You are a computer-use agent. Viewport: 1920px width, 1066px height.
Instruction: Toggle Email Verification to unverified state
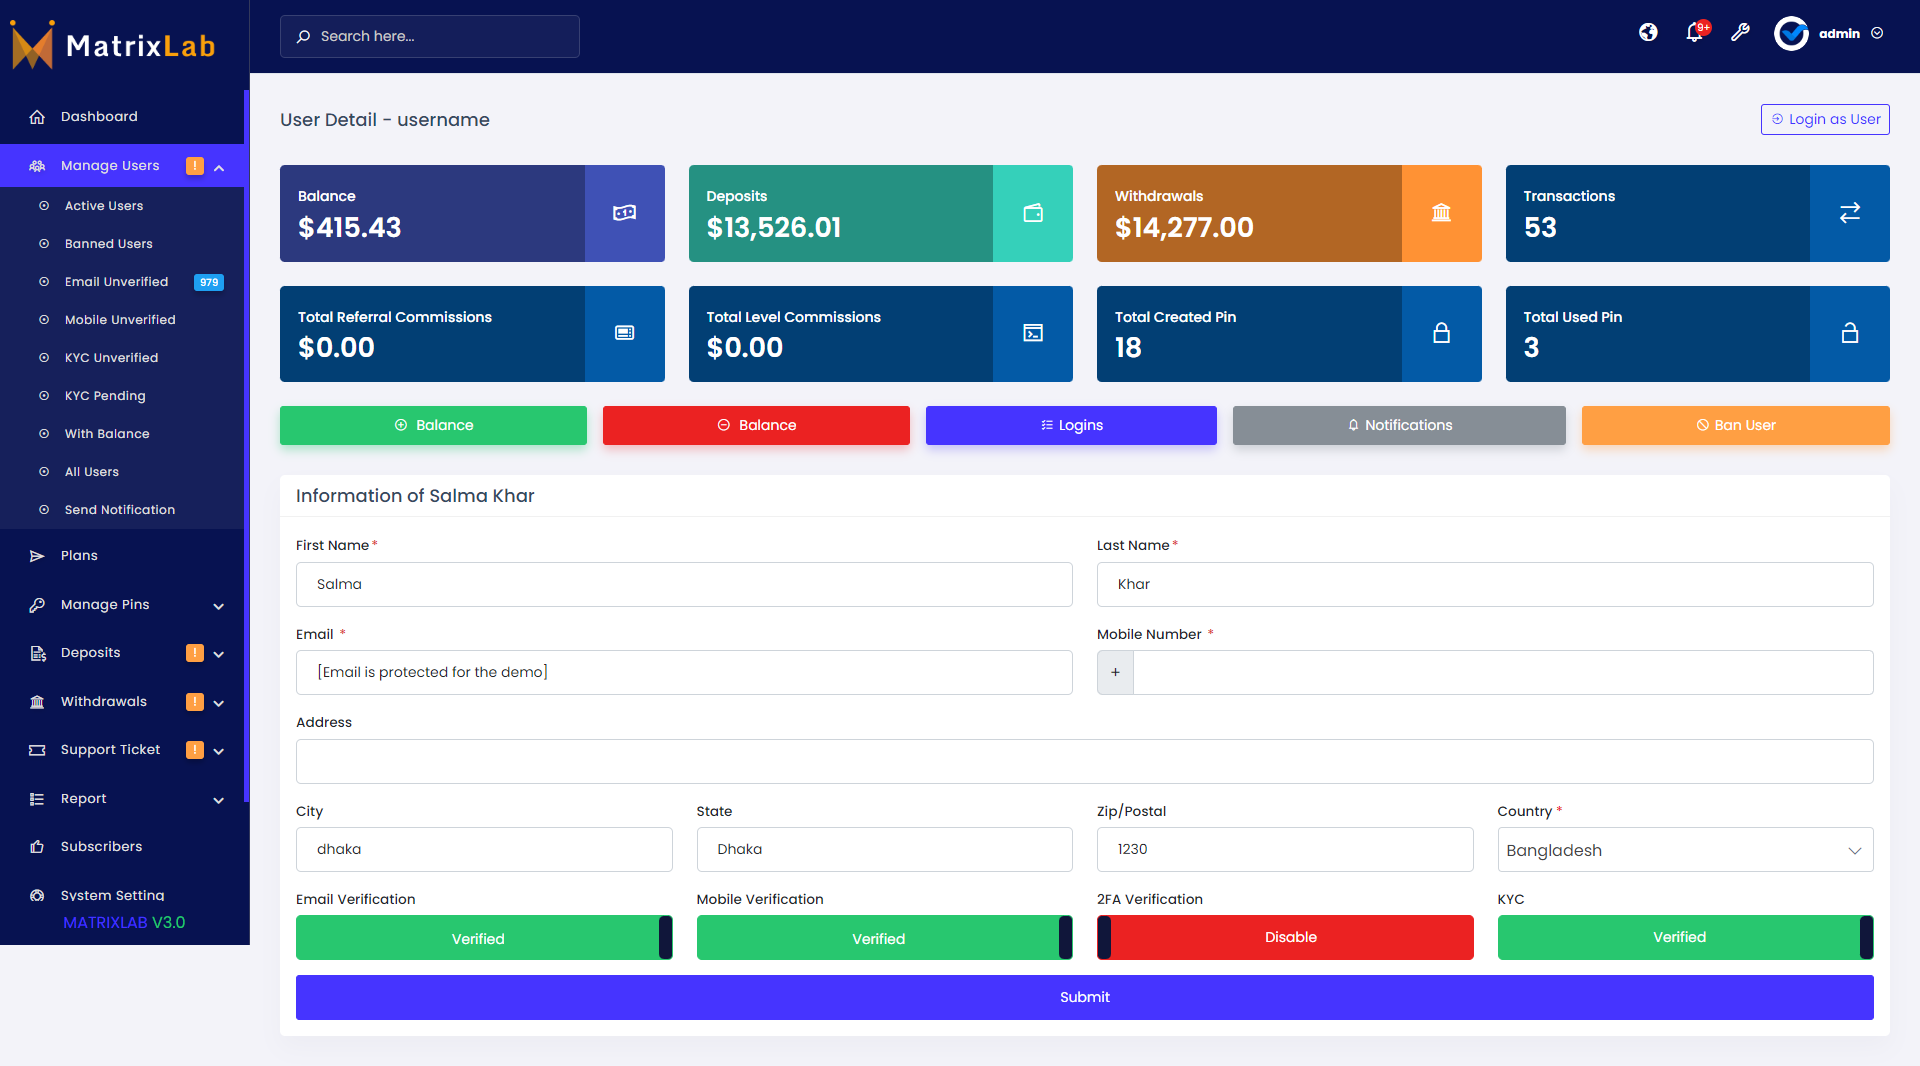click(483, 937)
